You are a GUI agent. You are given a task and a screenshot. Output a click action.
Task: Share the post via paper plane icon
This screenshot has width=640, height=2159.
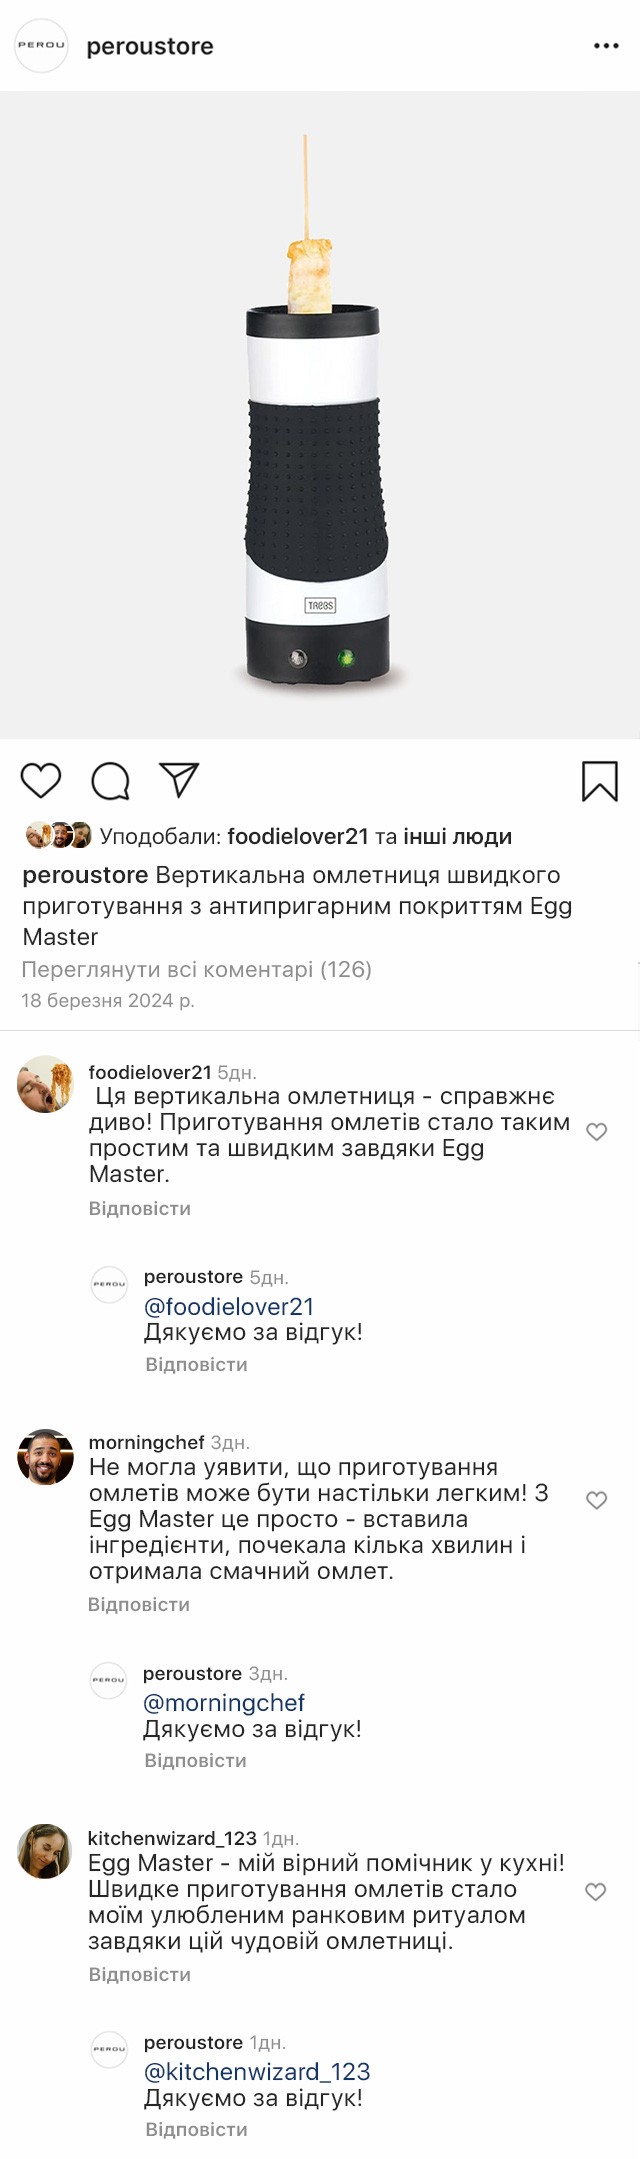click(x=180, y=781)
